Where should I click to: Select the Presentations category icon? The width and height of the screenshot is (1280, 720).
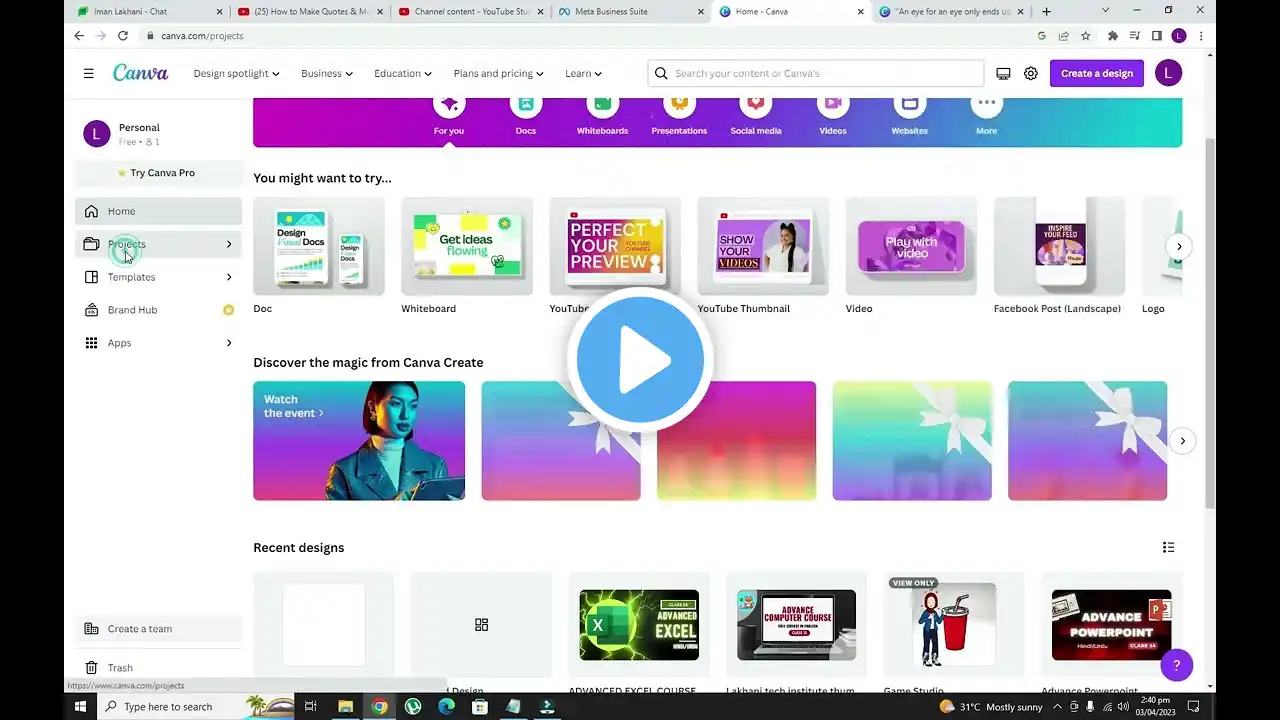pyautogui.click(x=679, y=104)
